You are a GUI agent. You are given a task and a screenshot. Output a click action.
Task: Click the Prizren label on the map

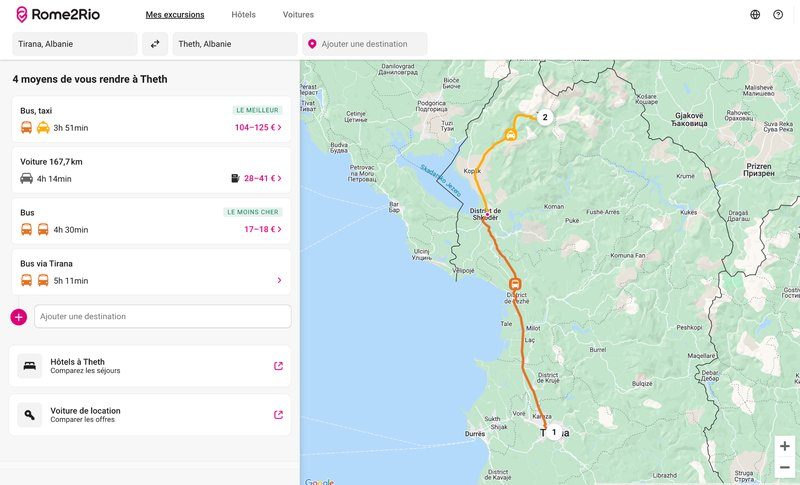(759, 170)
